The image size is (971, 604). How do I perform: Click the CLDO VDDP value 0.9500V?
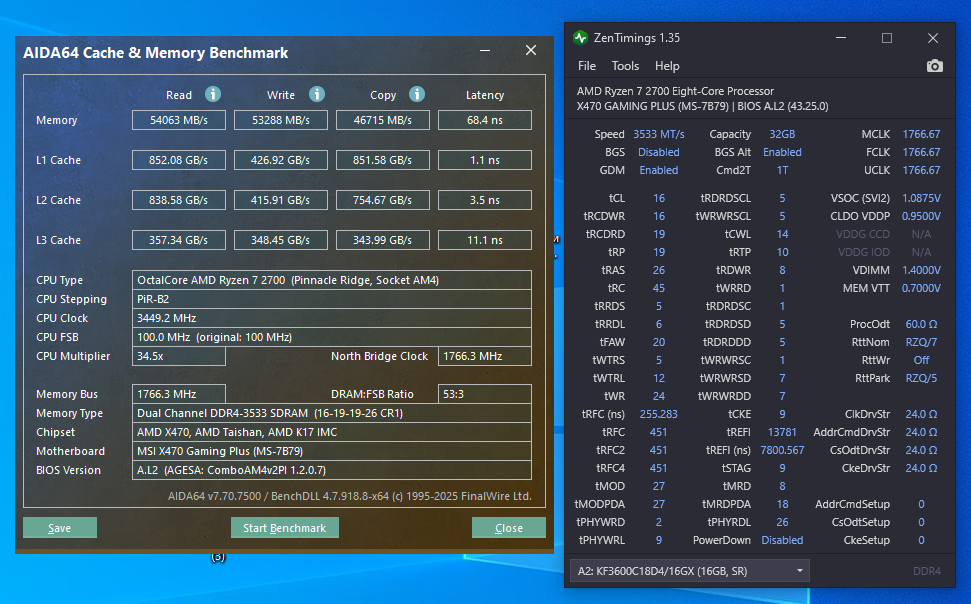(x=921, y=216)
